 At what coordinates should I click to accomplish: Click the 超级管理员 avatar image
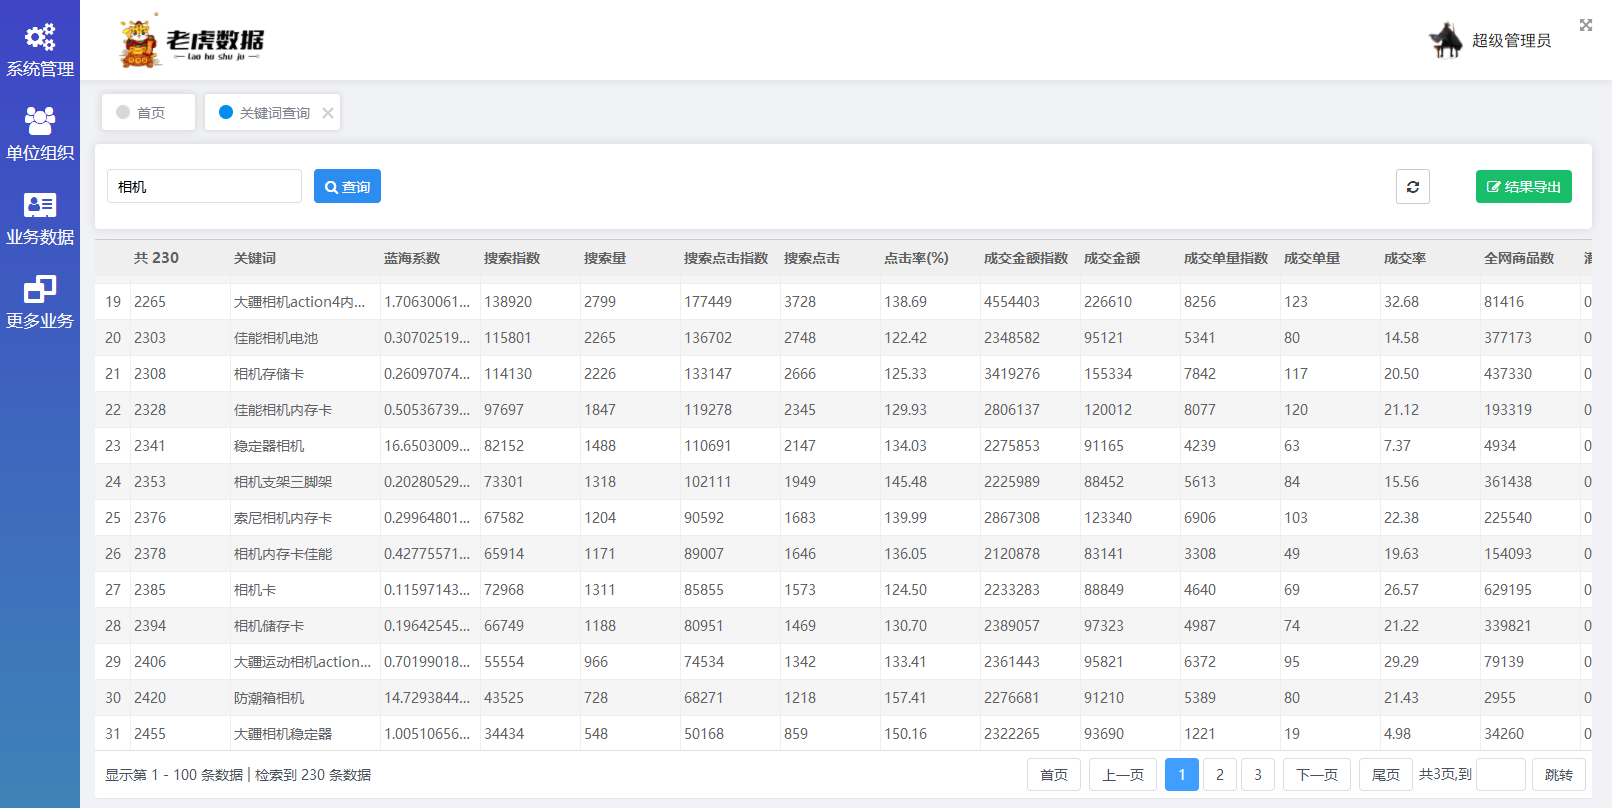click(x=1446, y=40)
